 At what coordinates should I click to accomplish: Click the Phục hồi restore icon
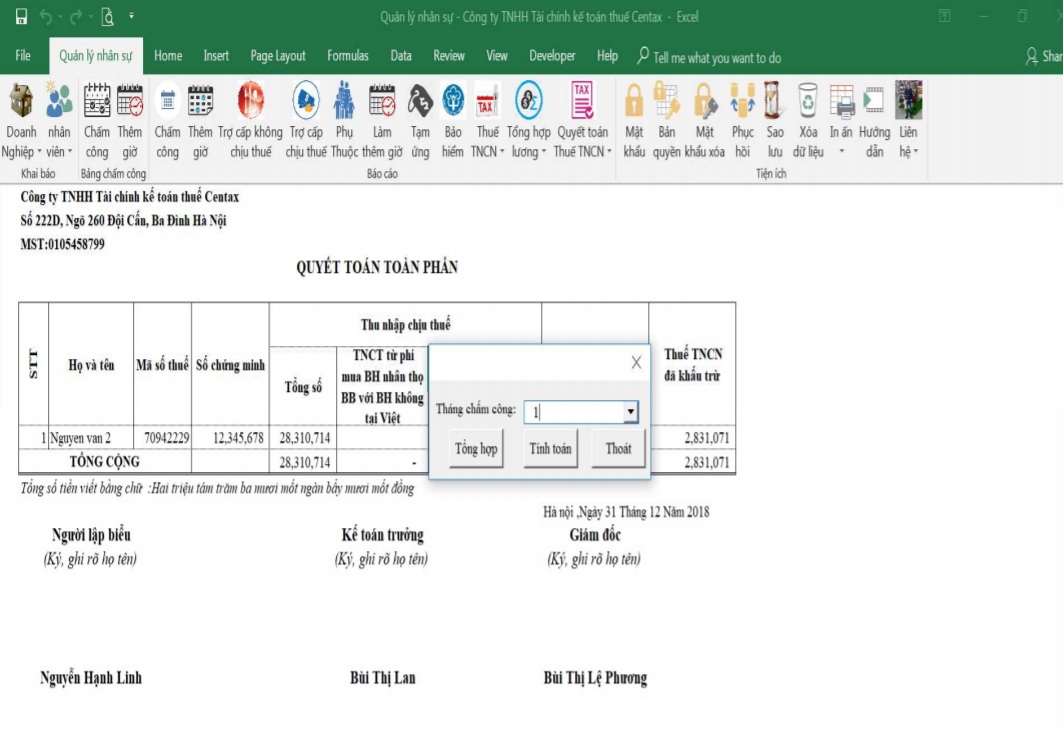pyautogui.click(x=742, y=102)
